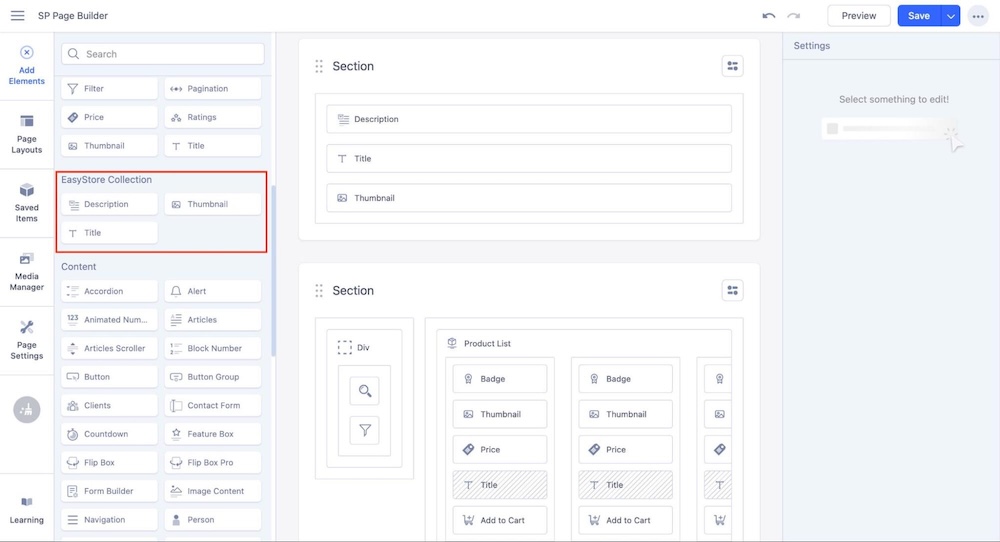Select Description addon in first Section

[529, 119]
